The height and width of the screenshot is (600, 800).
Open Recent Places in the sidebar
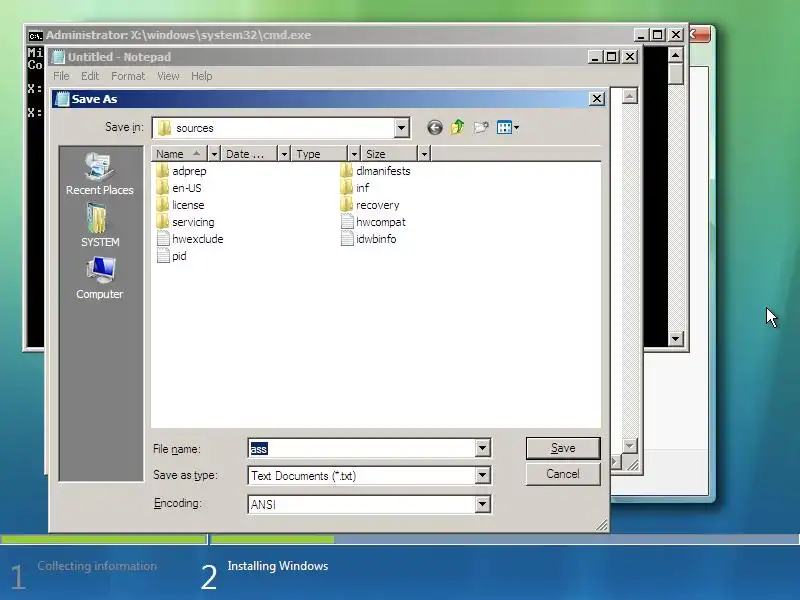(99, 174)
